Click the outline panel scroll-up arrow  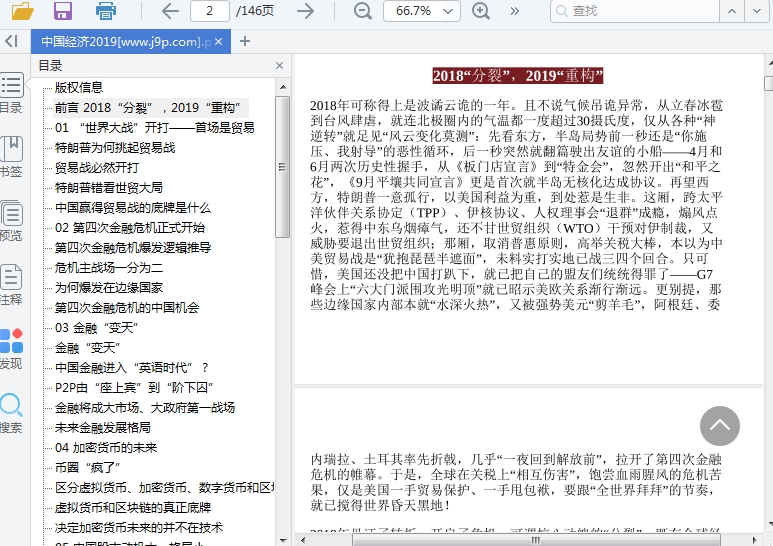coord(283,87)
